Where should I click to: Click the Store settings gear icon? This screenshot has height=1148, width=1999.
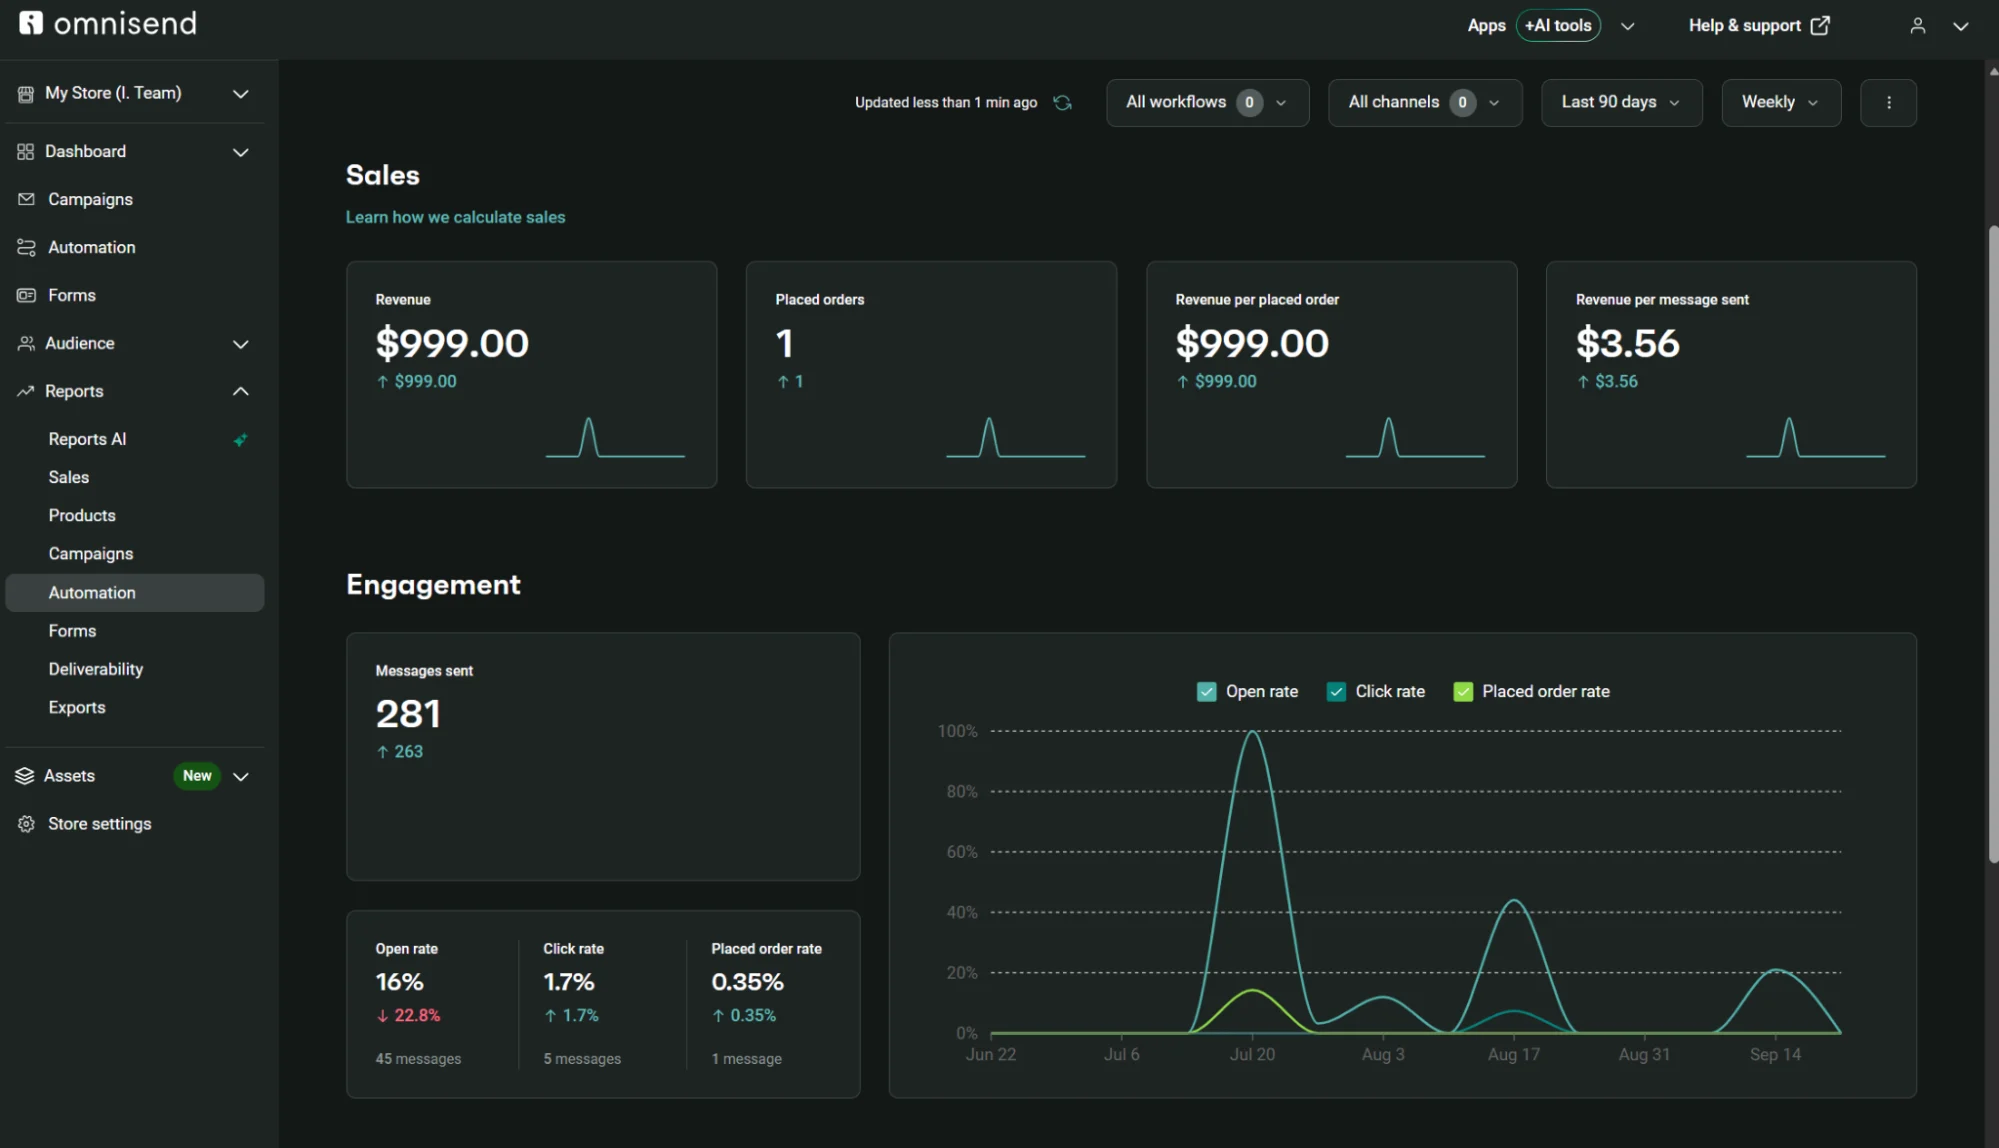click(x=26, y=825)
